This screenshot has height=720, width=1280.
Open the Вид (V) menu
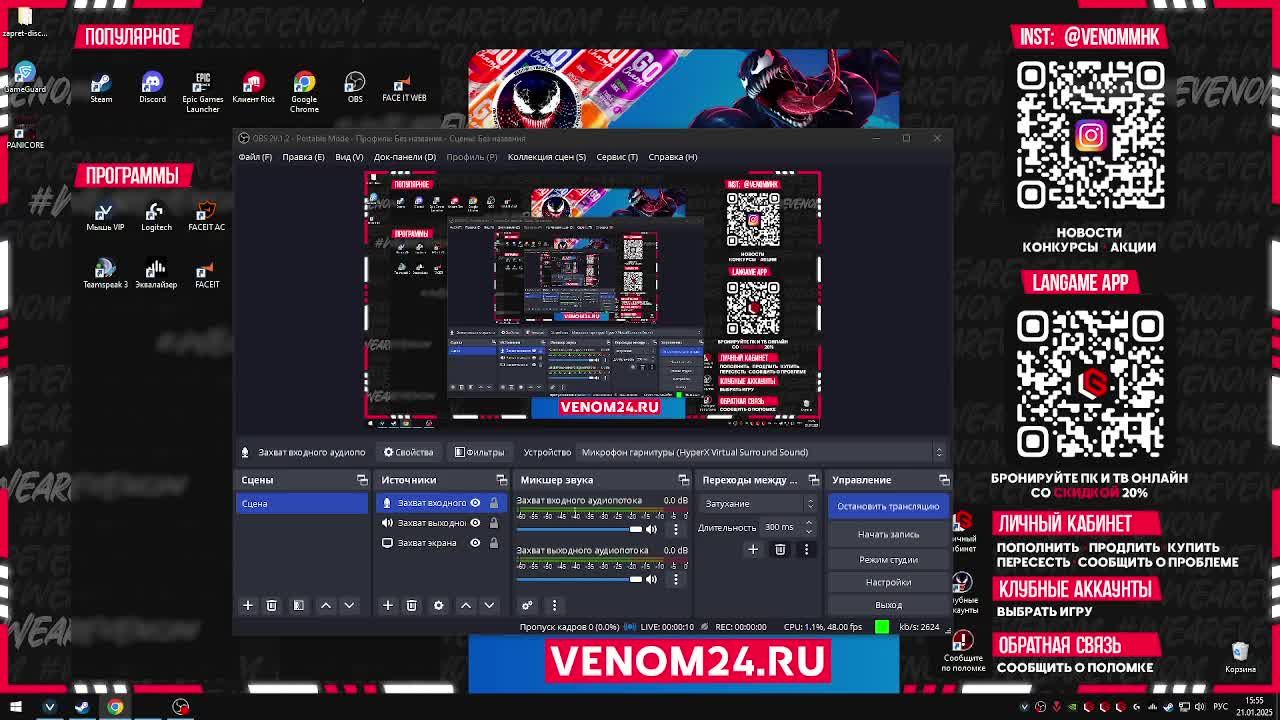[x=349, y=157]
